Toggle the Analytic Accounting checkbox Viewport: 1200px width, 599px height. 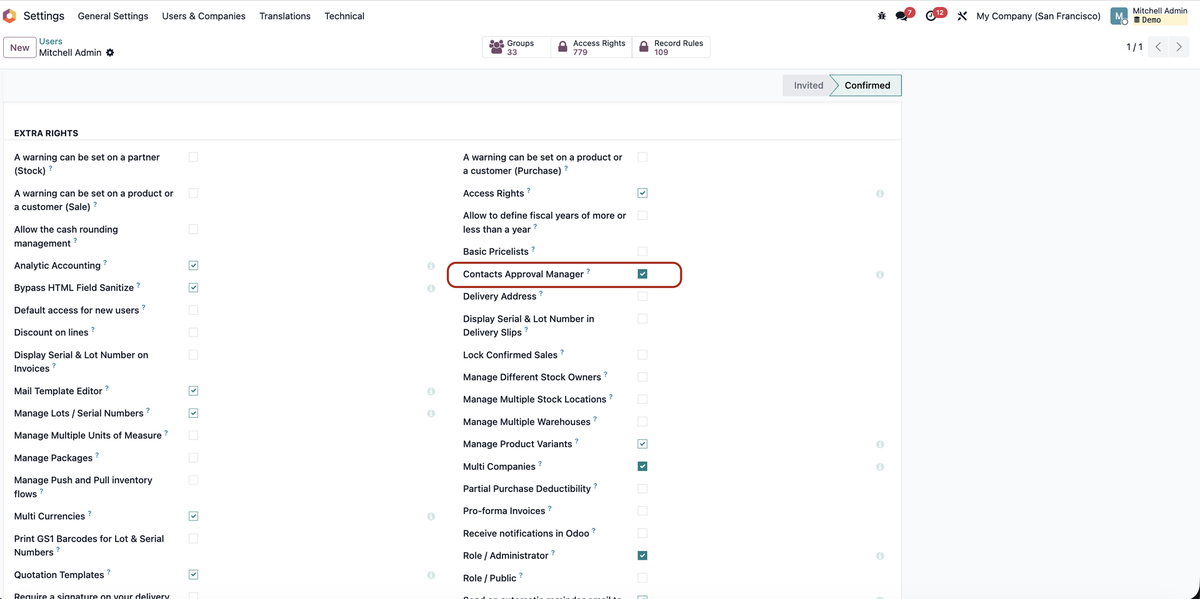tap(193, 266)
